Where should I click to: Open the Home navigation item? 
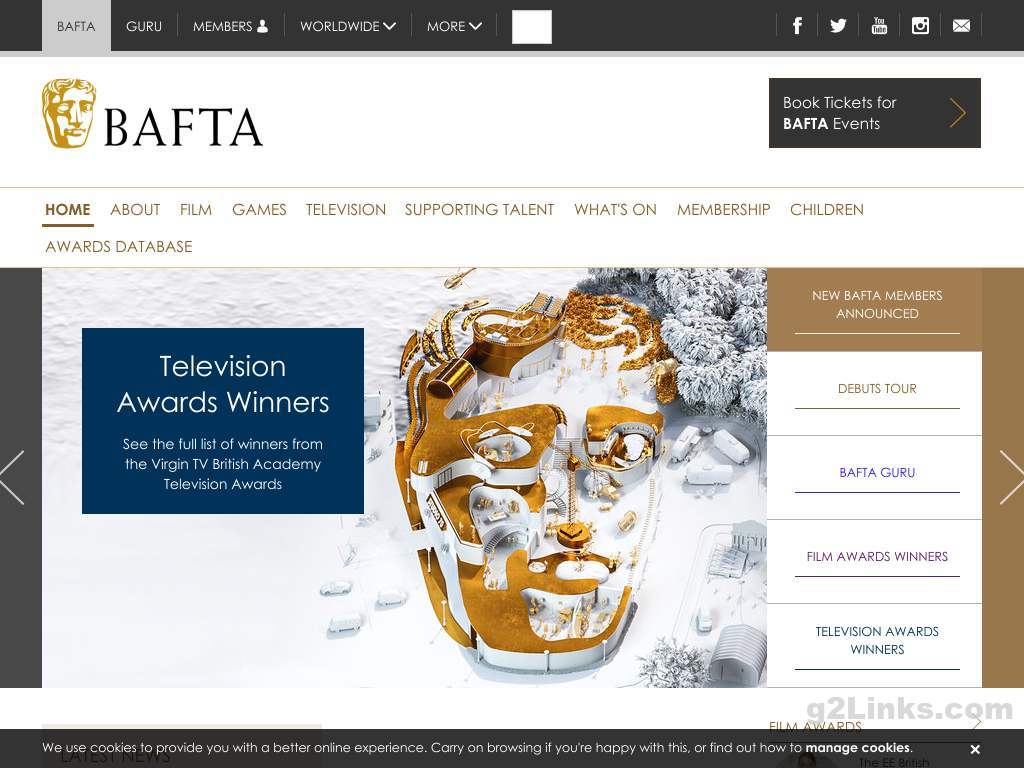click(x=68, y=210)
